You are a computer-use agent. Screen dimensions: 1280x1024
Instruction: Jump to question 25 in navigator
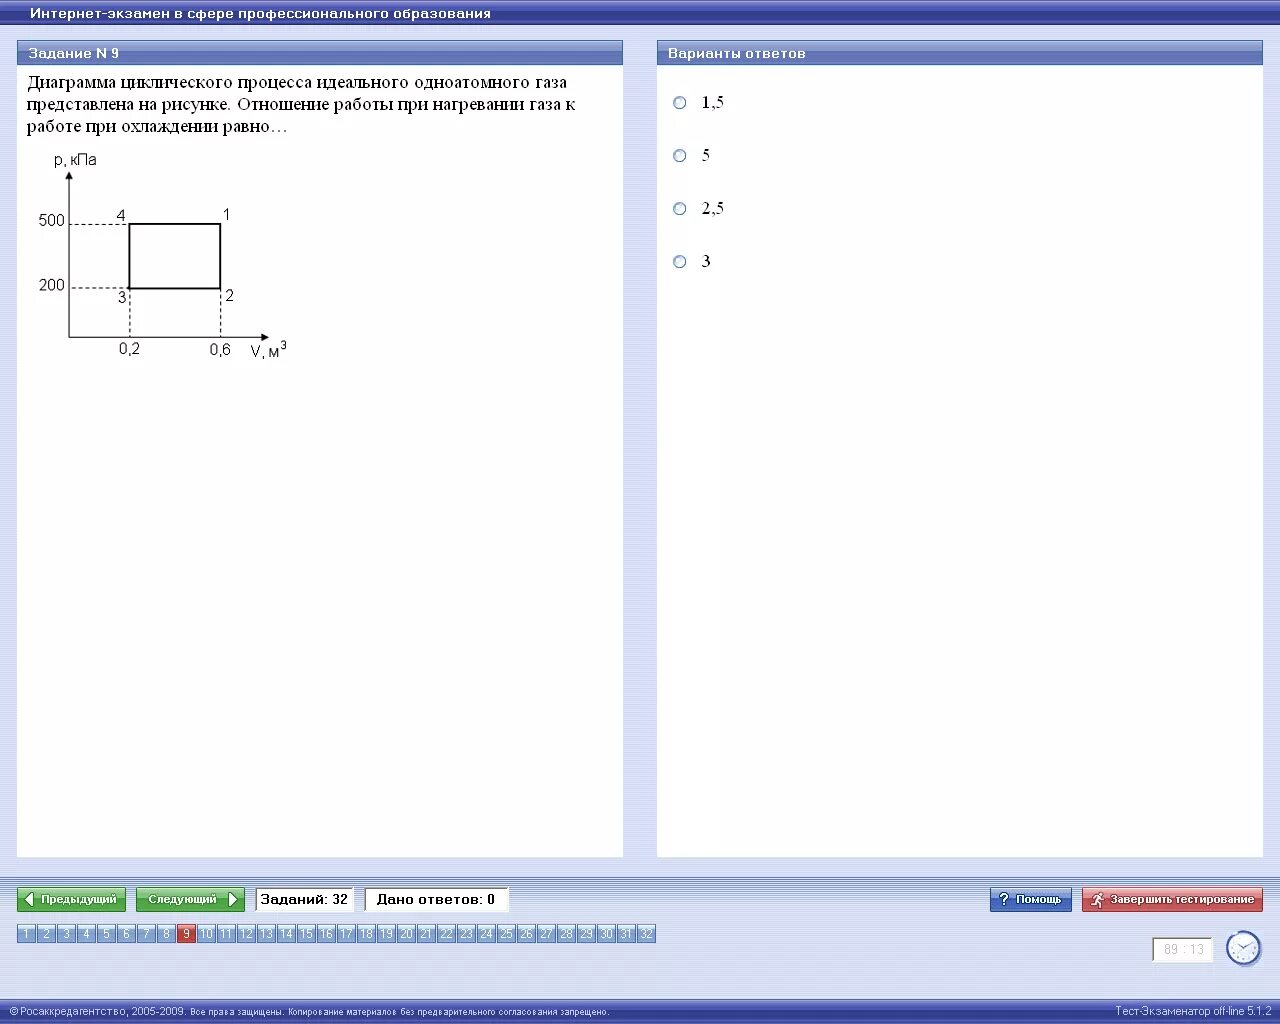click(x=506, y=934)
